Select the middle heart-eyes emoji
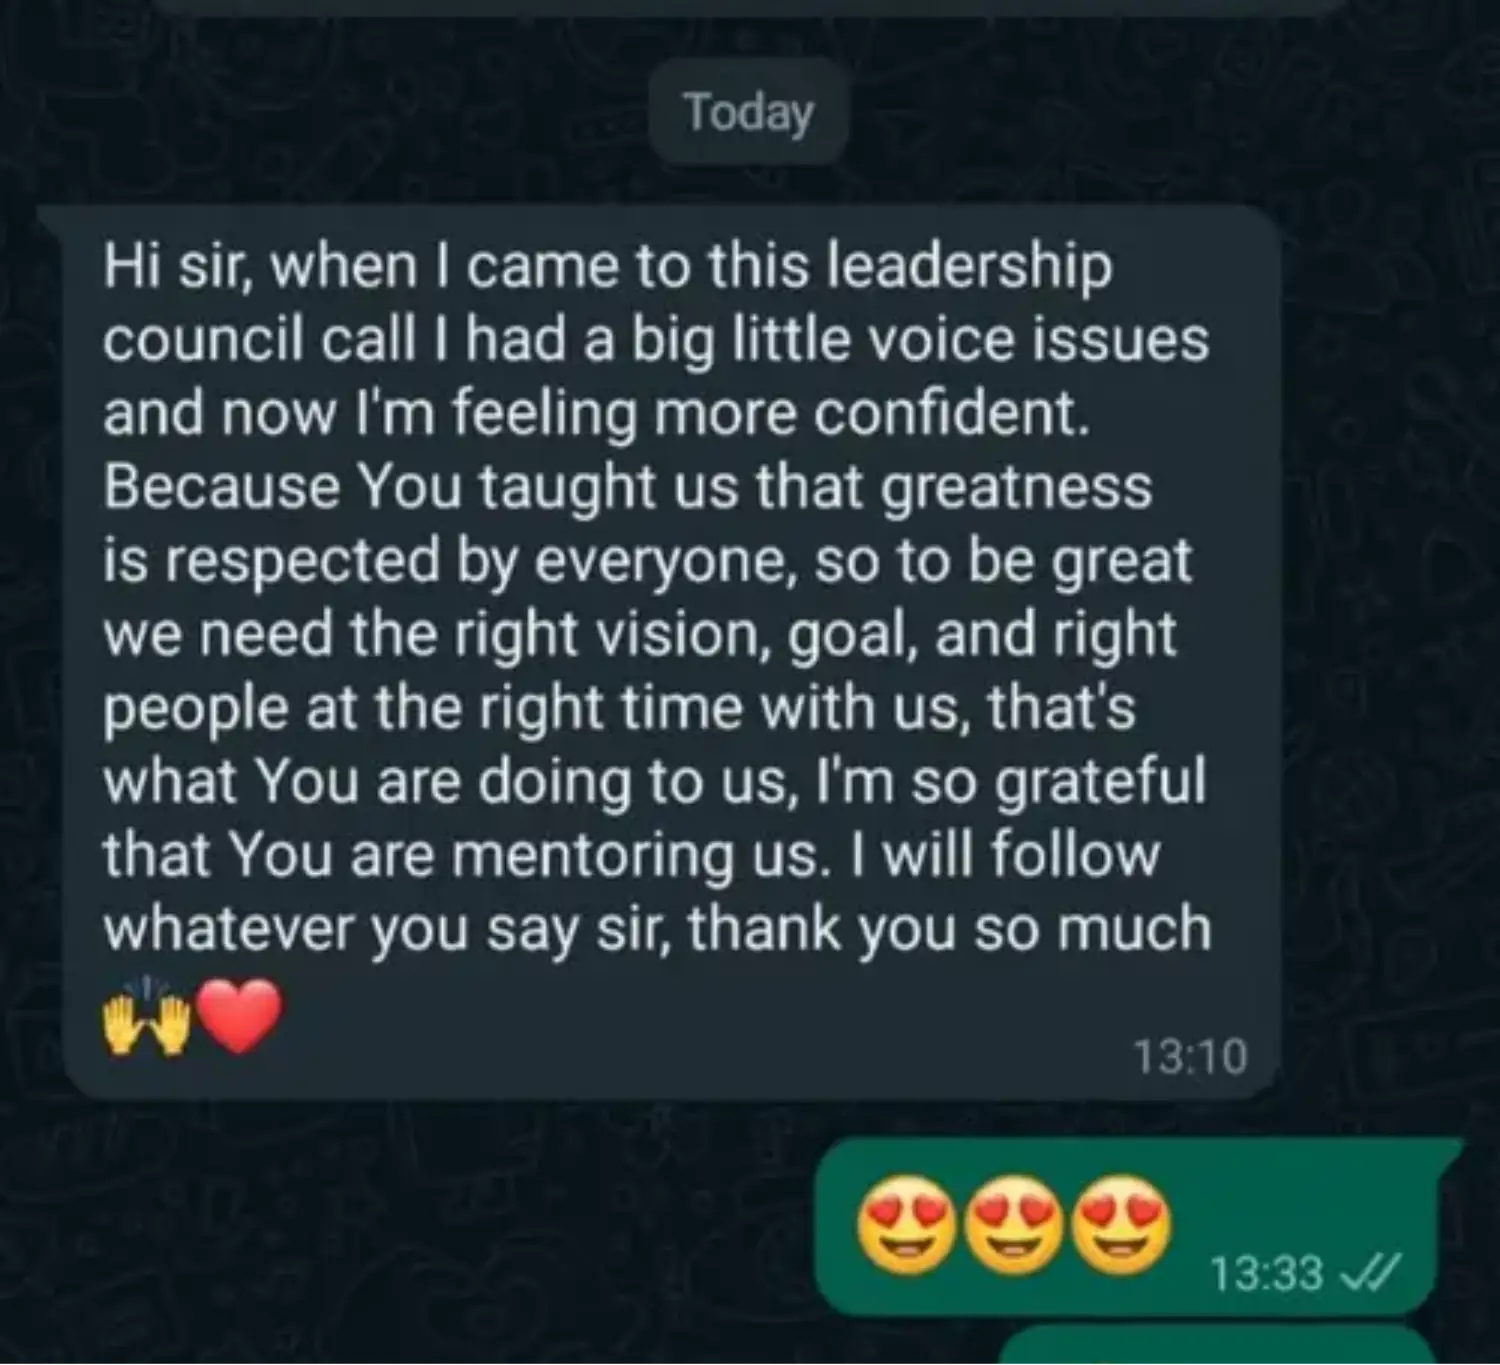1500x1365 pixels. 1013,1226
